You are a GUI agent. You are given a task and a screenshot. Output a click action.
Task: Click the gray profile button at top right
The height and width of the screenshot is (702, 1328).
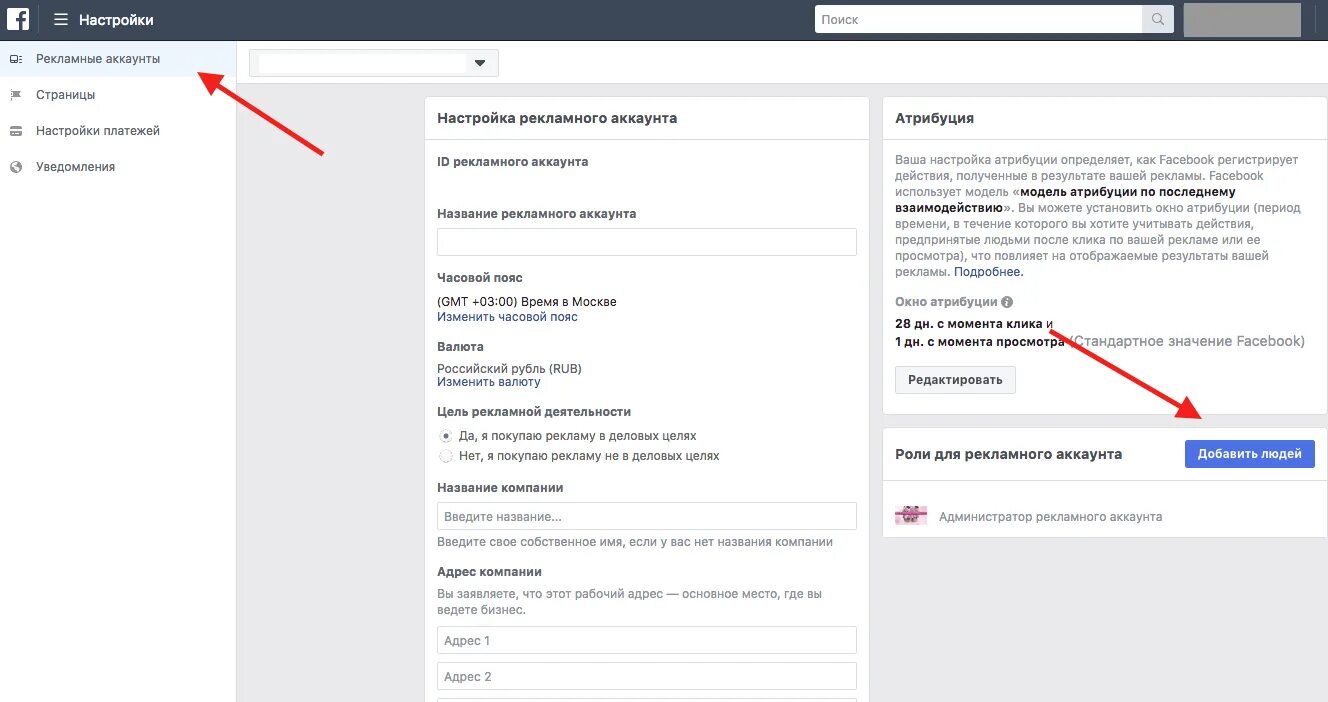click(x=1242, y=19)
